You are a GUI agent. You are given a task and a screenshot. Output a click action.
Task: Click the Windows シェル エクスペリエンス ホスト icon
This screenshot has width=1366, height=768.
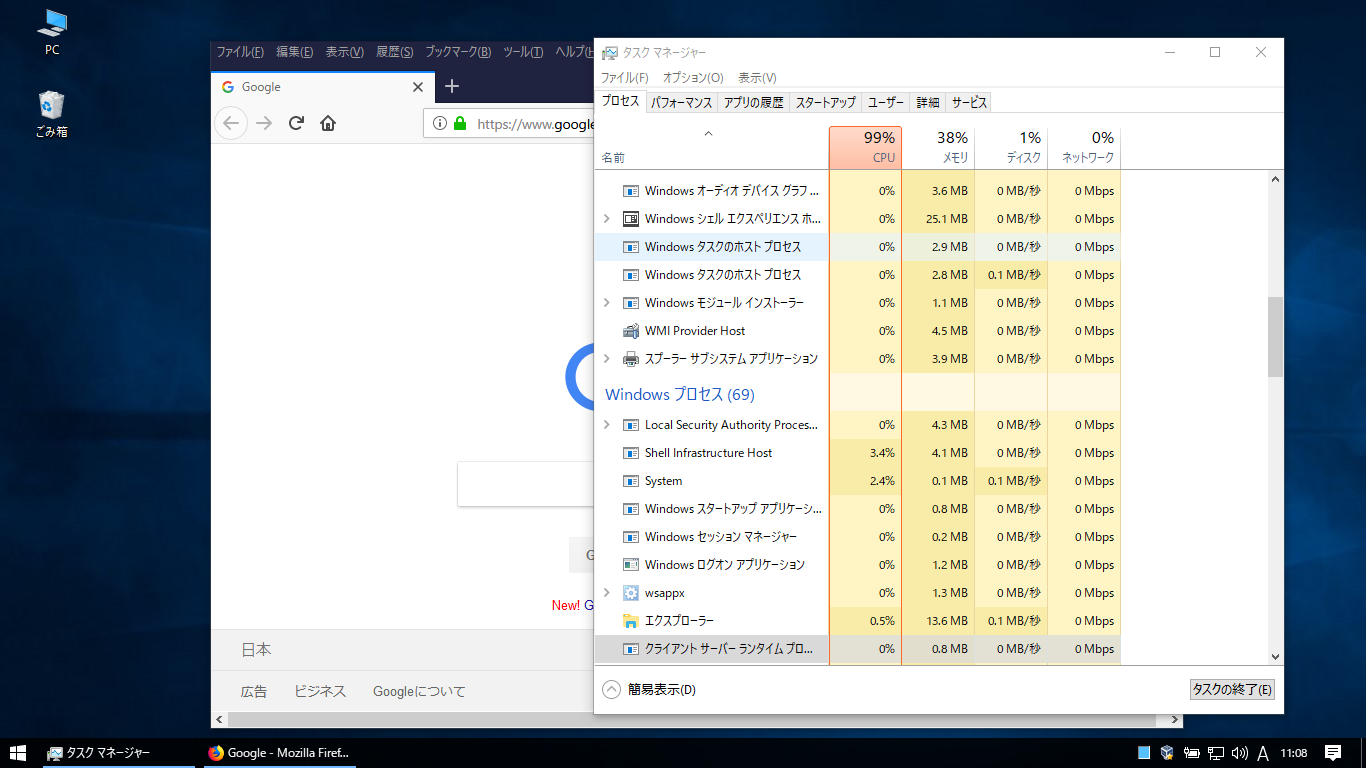631,219
